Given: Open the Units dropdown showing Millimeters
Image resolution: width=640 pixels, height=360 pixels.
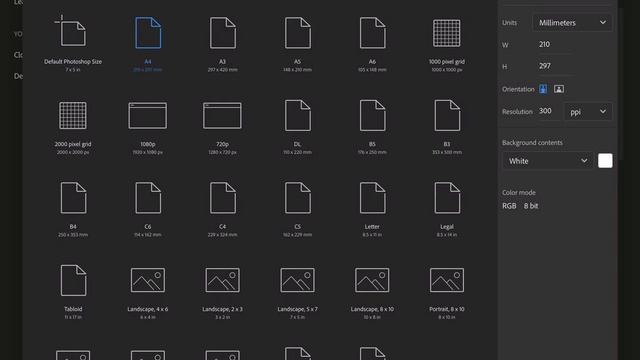Looking at the screenshot, I should tap(572, 23).
